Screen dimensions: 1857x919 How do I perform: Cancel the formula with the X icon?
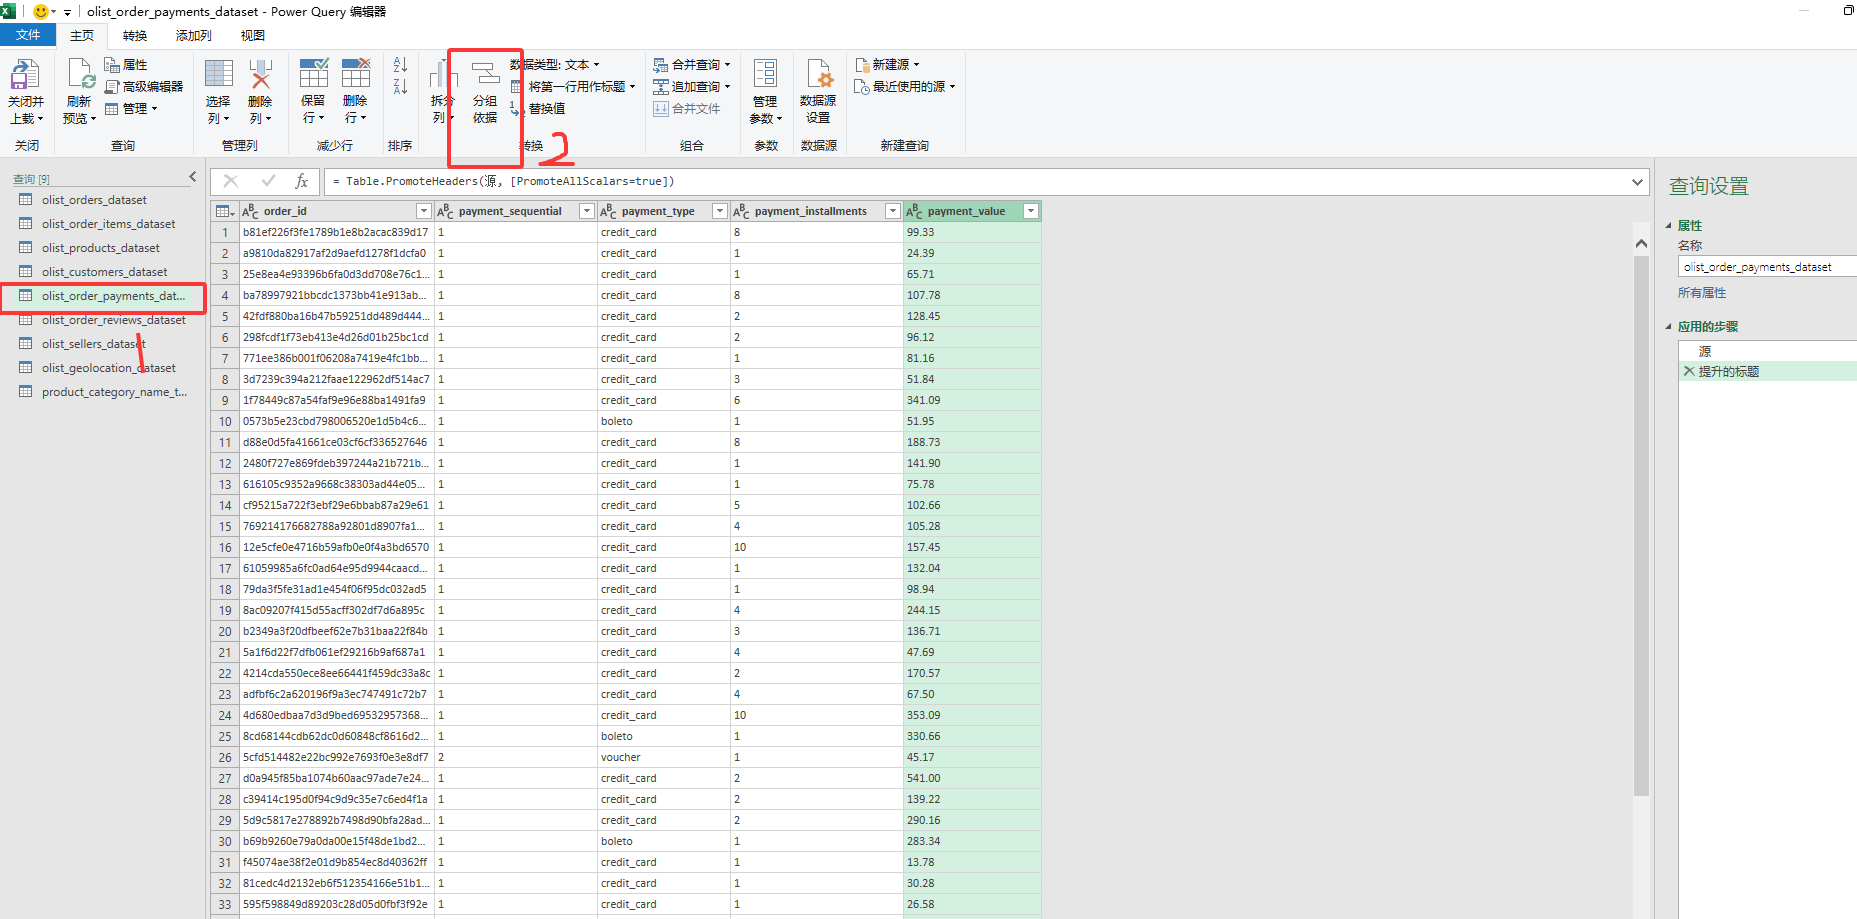[x=231, y=181]
